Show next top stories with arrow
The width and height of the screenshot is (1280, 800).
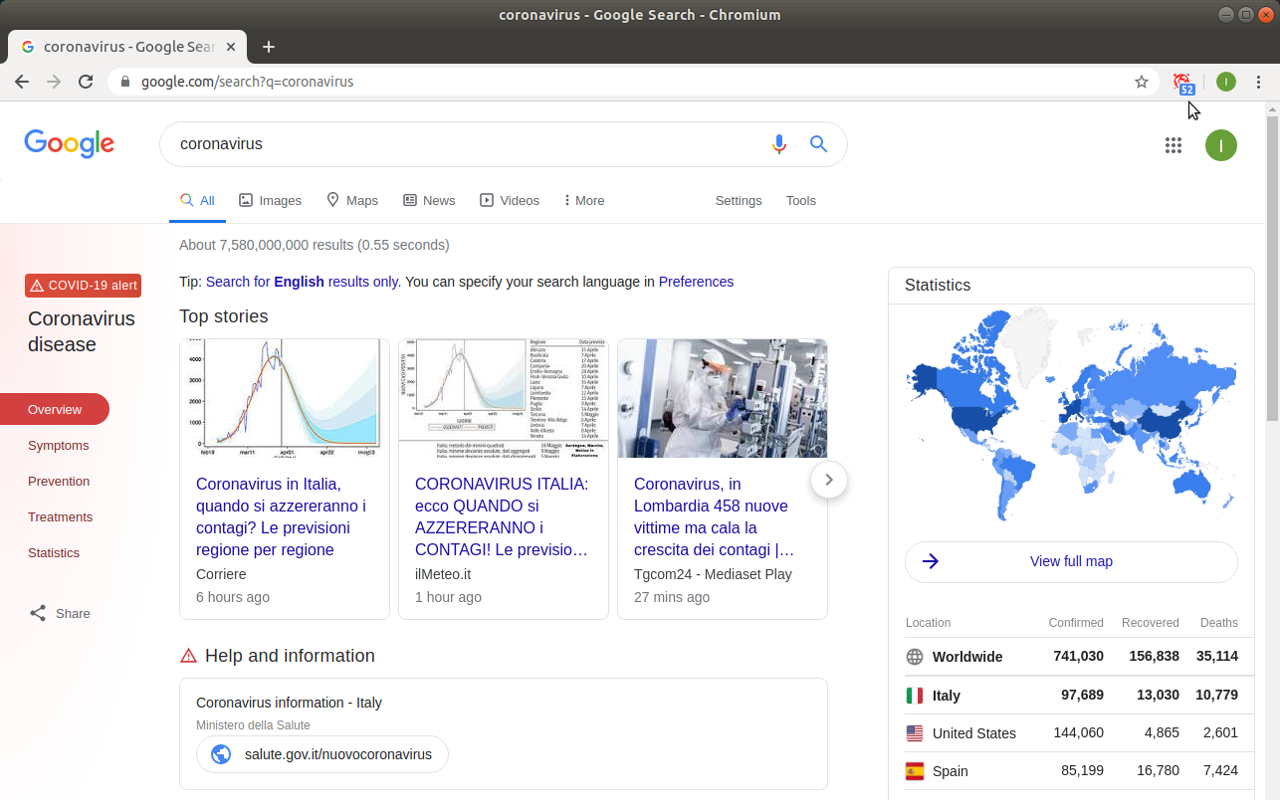click(x=829, y=480)
